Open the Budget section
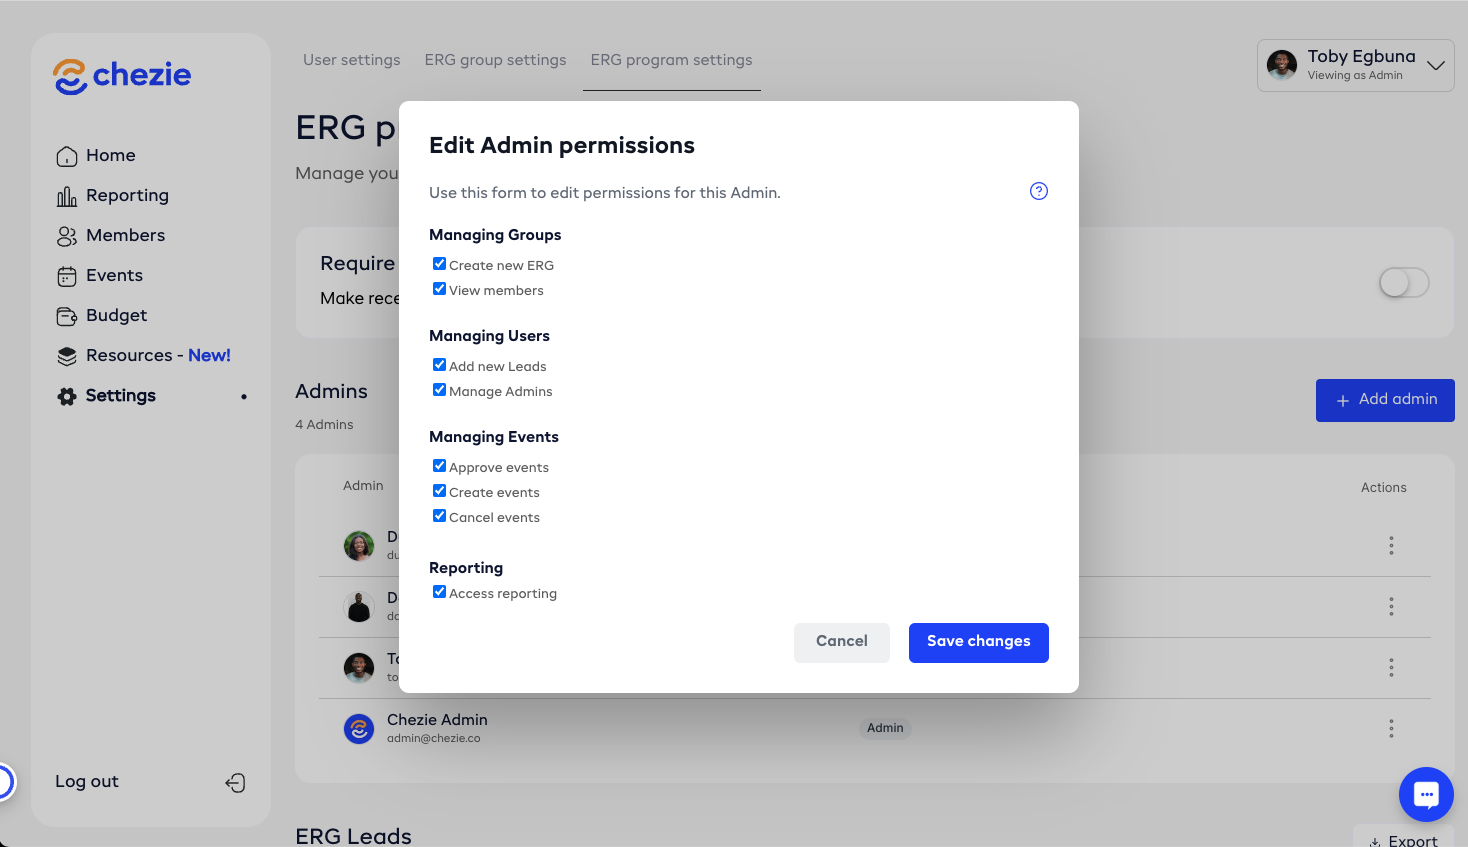The width and height of the screenshot is (1468, 847). 116,316
